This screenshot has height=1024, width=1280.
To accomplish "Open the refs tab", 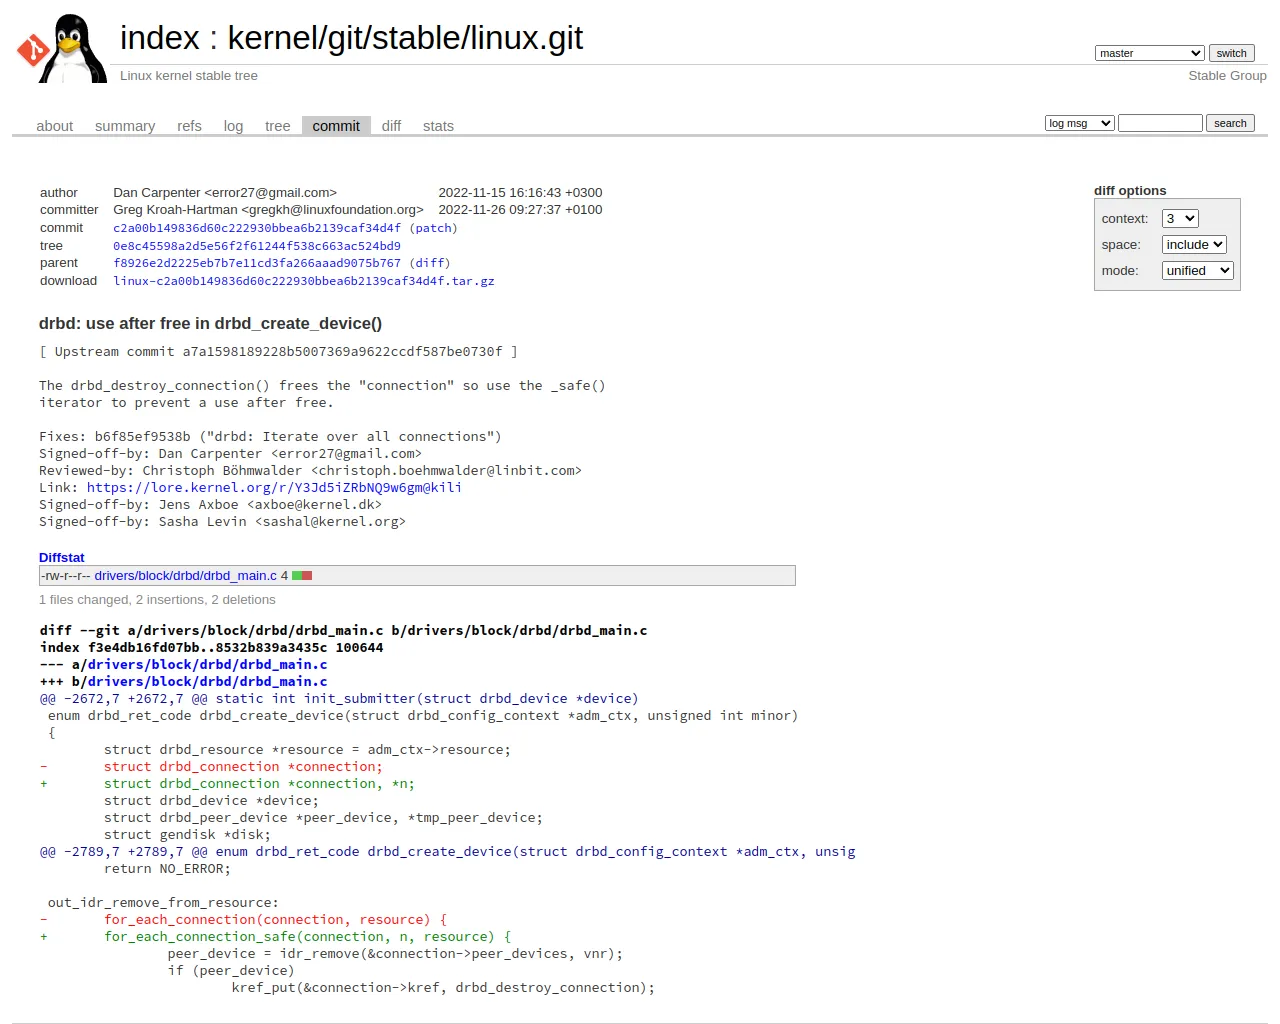I will click(189, 126).
